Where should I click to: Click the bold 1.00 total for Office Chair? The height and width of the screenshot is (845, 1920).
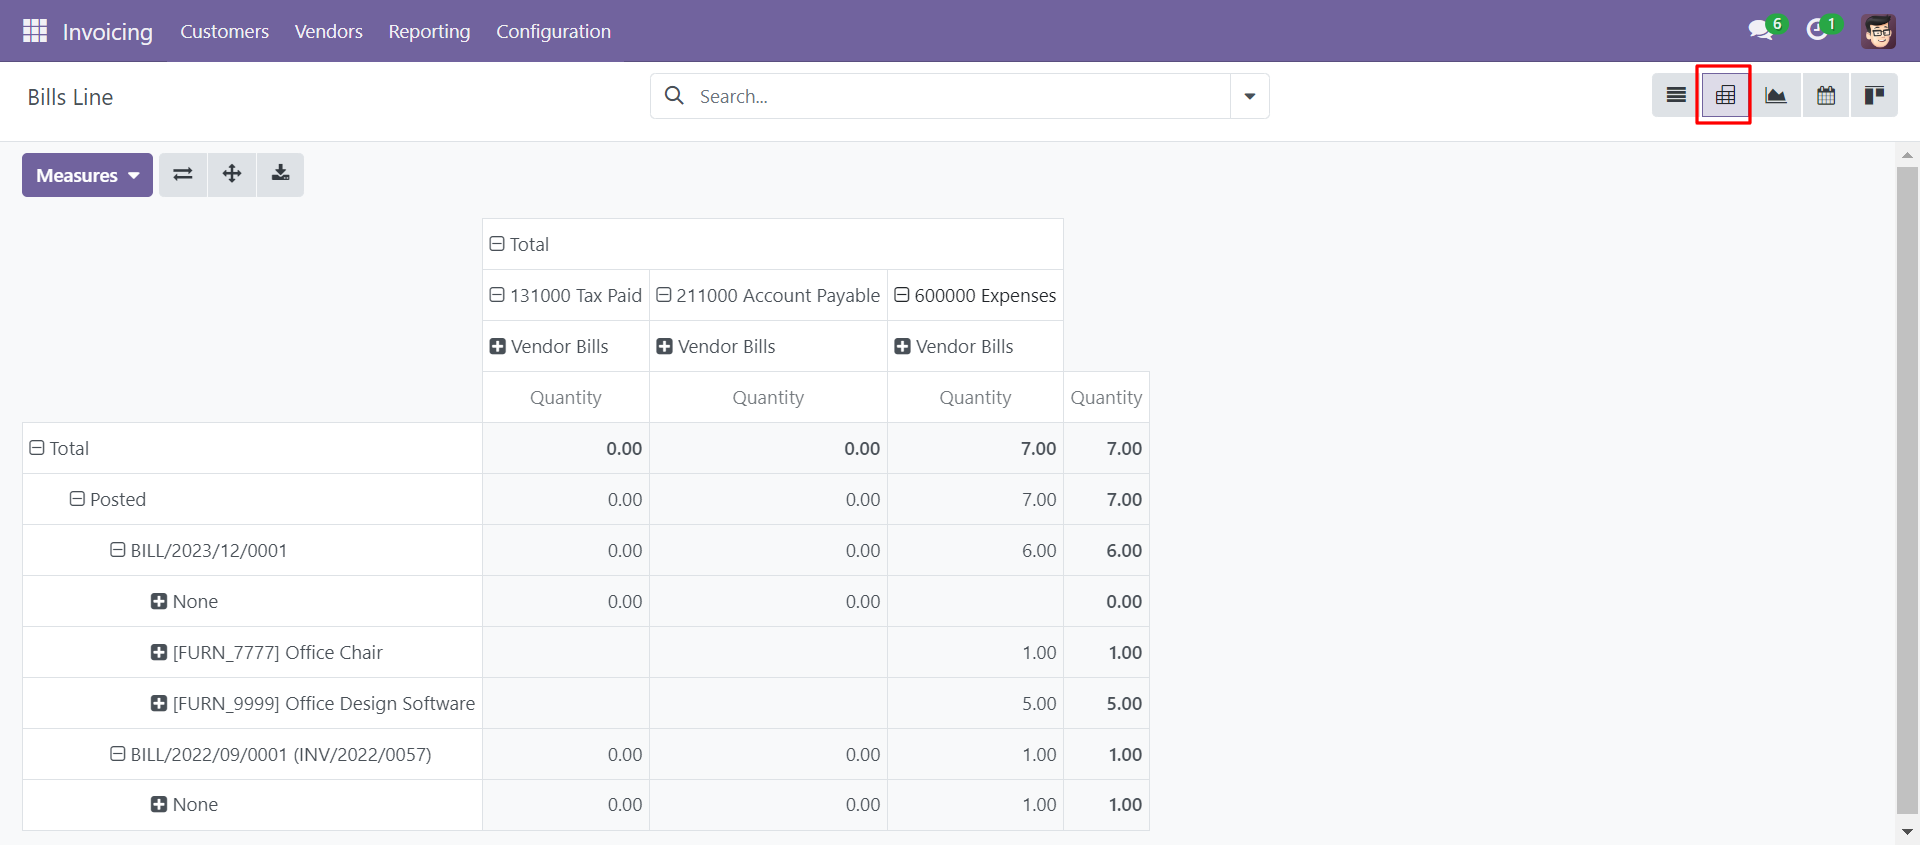click(1106, 652)
